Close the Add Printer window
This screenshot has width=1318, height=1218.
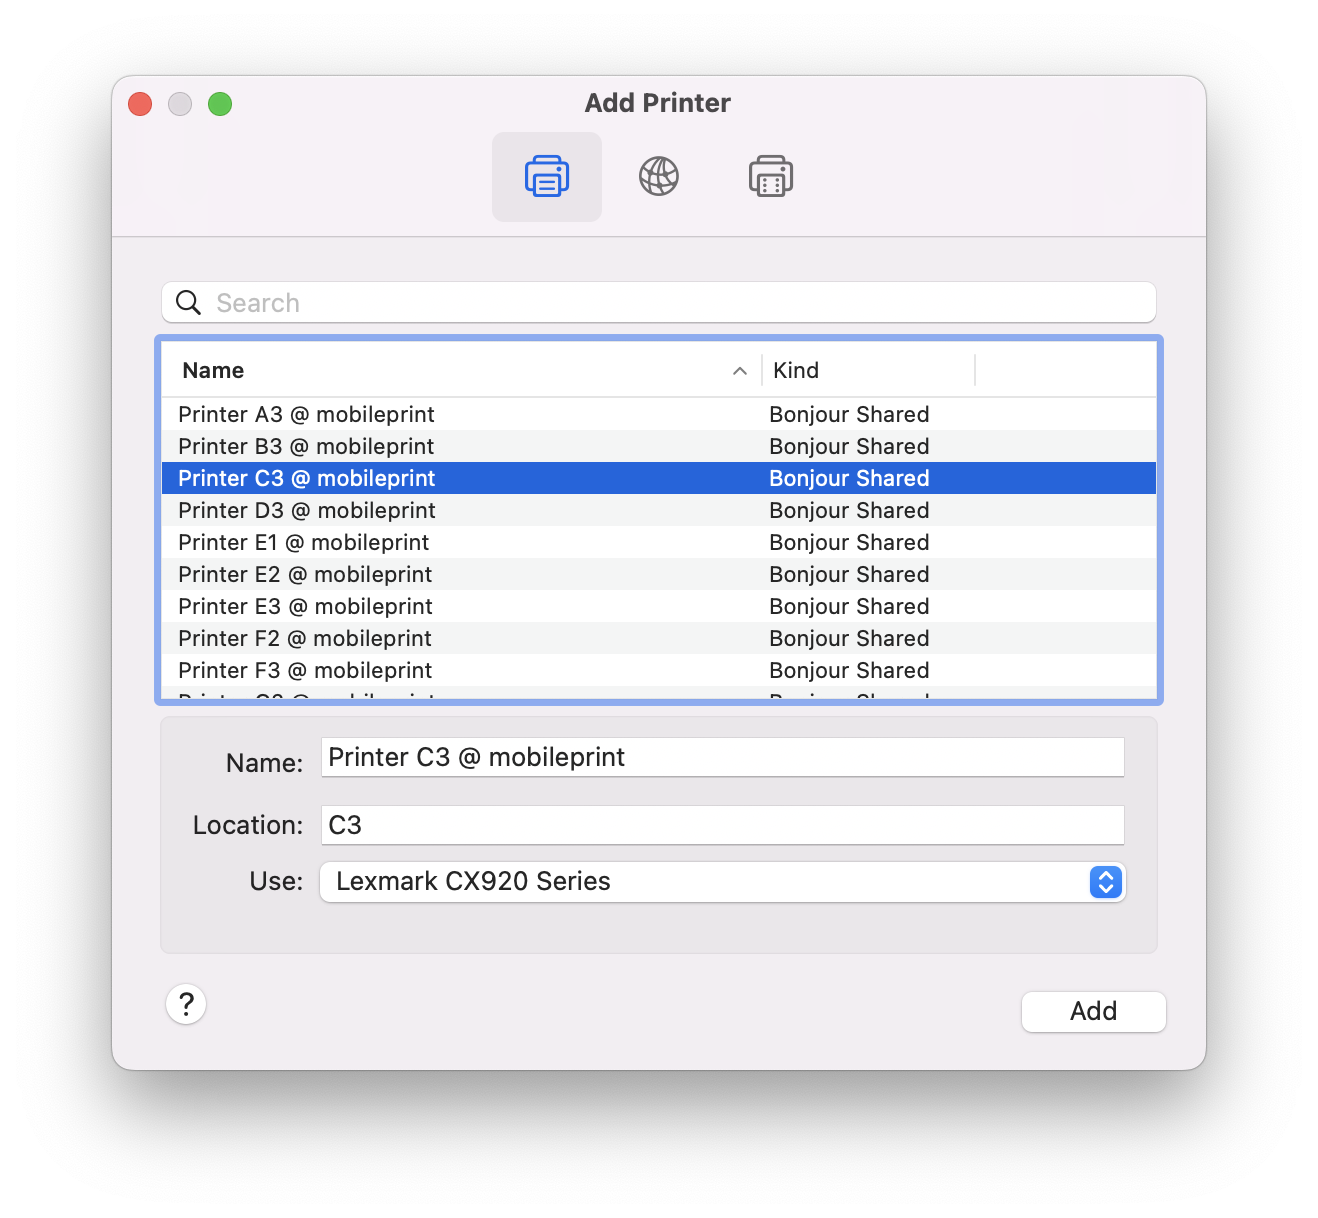pyautogui.click(x=140, y=104)
